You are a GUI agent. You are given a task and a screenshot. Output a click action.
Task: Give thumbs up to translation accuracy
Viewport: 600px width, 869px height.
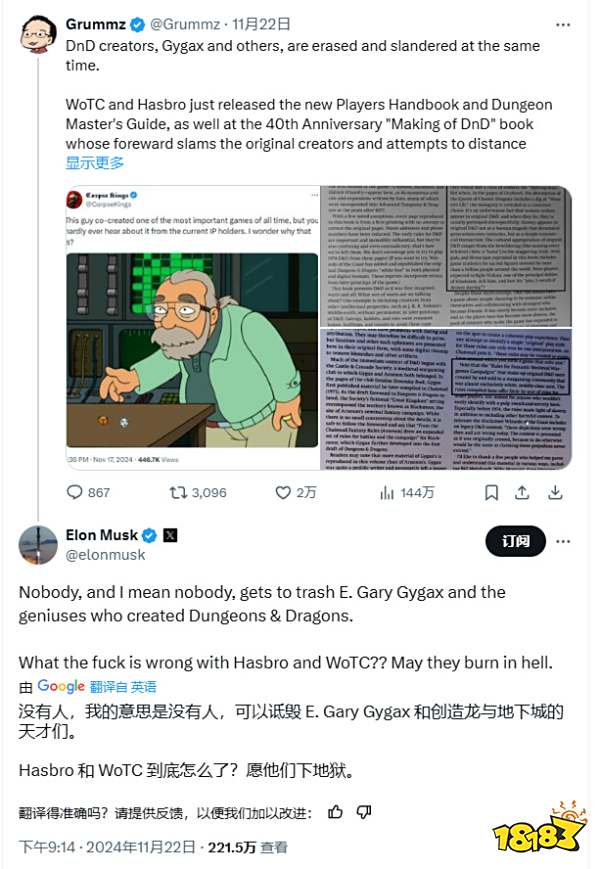click(335, 812)
